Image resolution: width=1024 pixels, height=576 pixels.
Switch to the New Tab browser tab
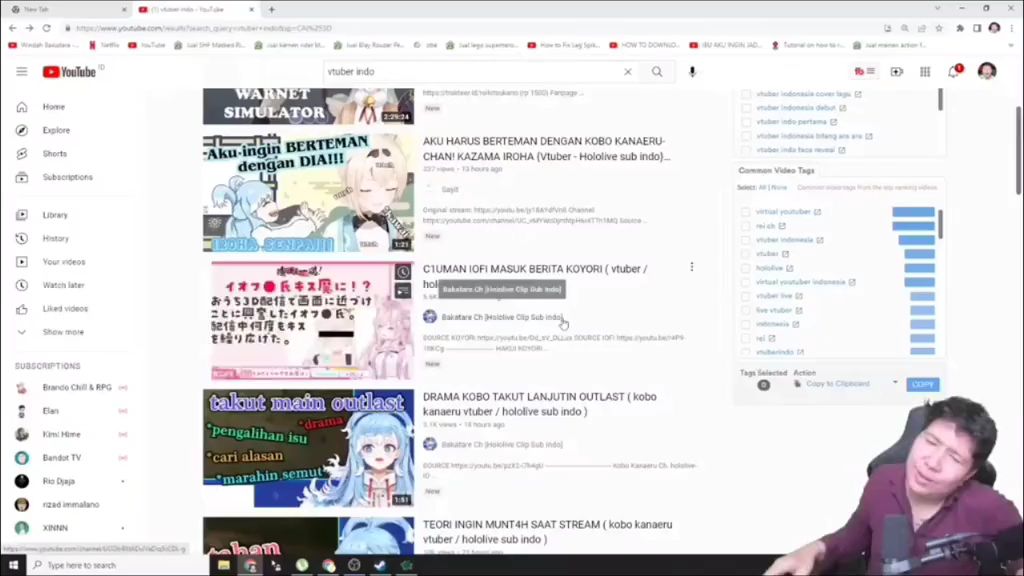coord(67,10)
